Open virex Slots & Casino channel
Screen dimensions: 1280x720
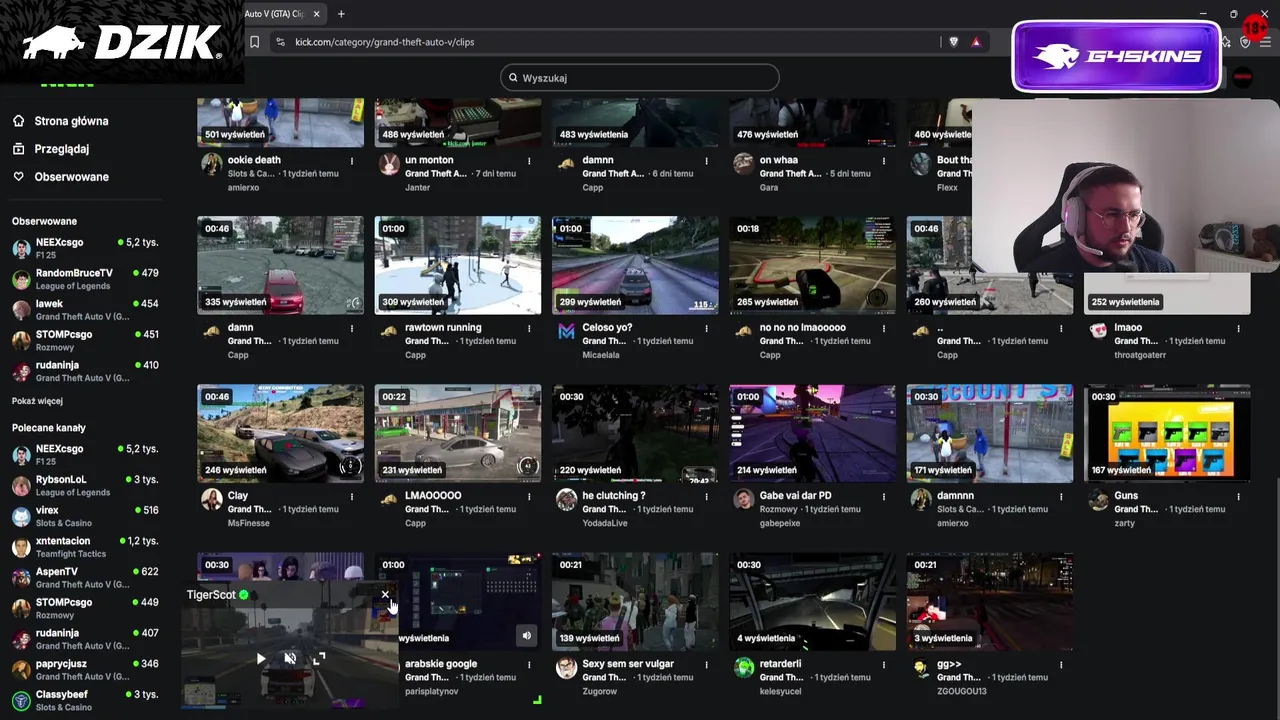tap(85, 516)
